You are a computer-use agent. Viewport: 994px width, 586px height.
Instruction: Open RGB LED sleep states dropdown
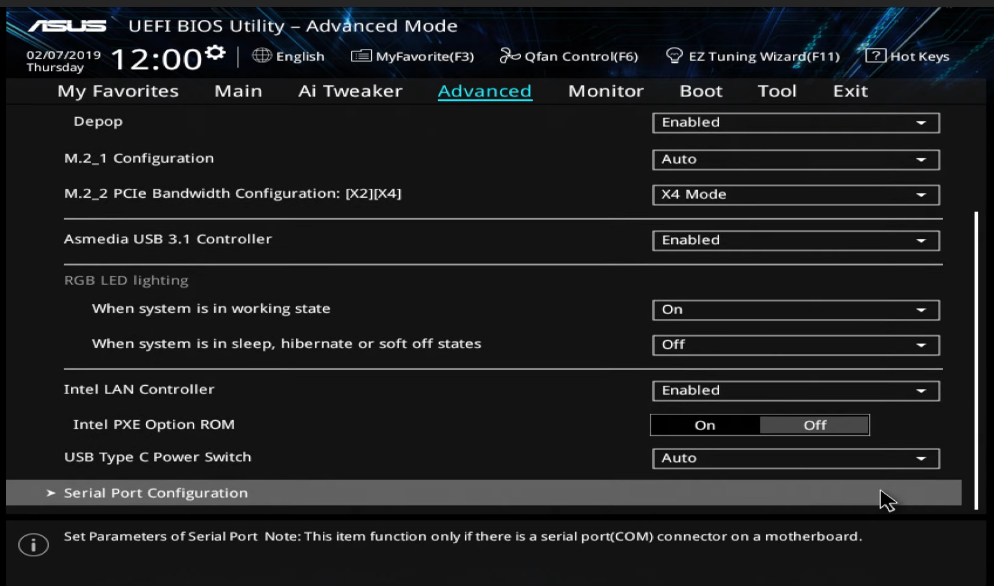click(796, 344)
